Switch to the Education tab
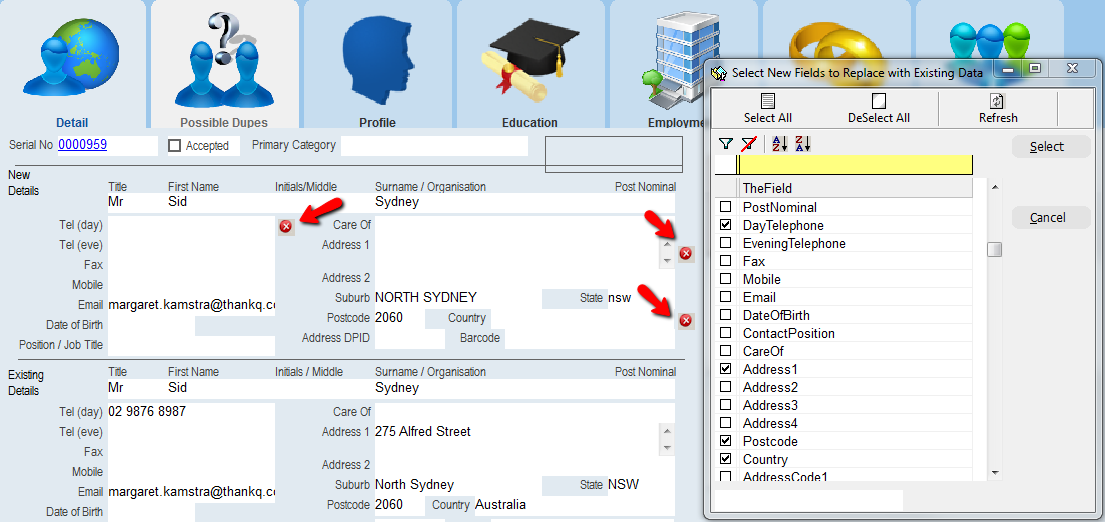 529,70
